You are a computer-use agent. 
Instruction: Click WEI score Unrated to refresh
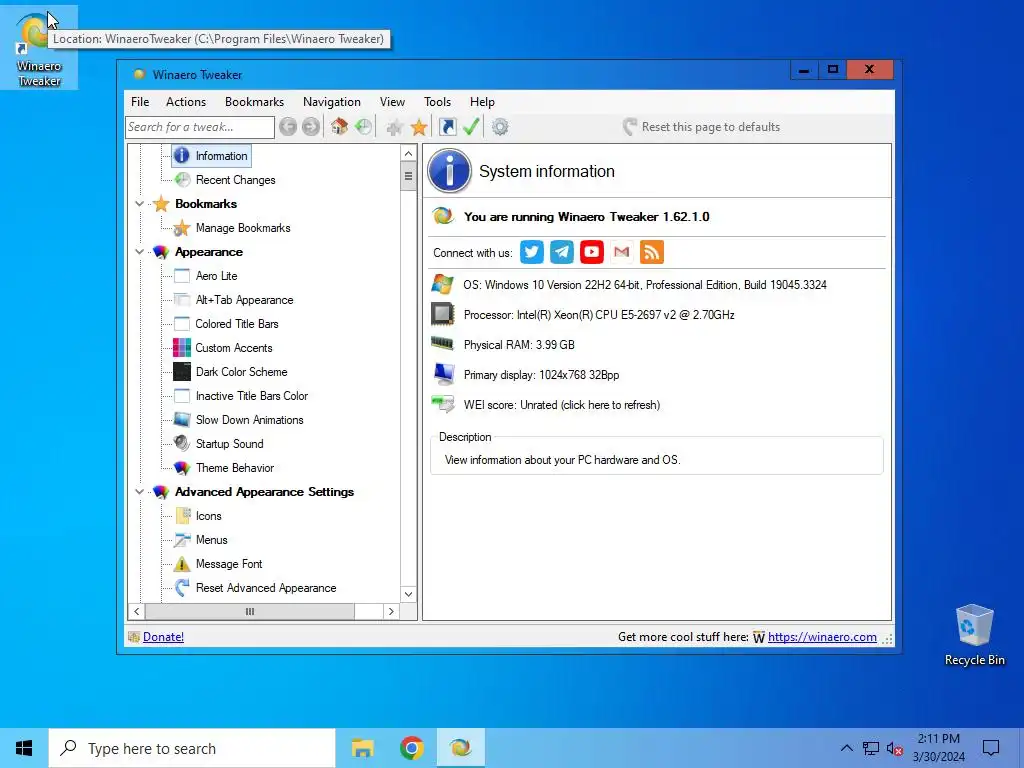click(562, 405)
